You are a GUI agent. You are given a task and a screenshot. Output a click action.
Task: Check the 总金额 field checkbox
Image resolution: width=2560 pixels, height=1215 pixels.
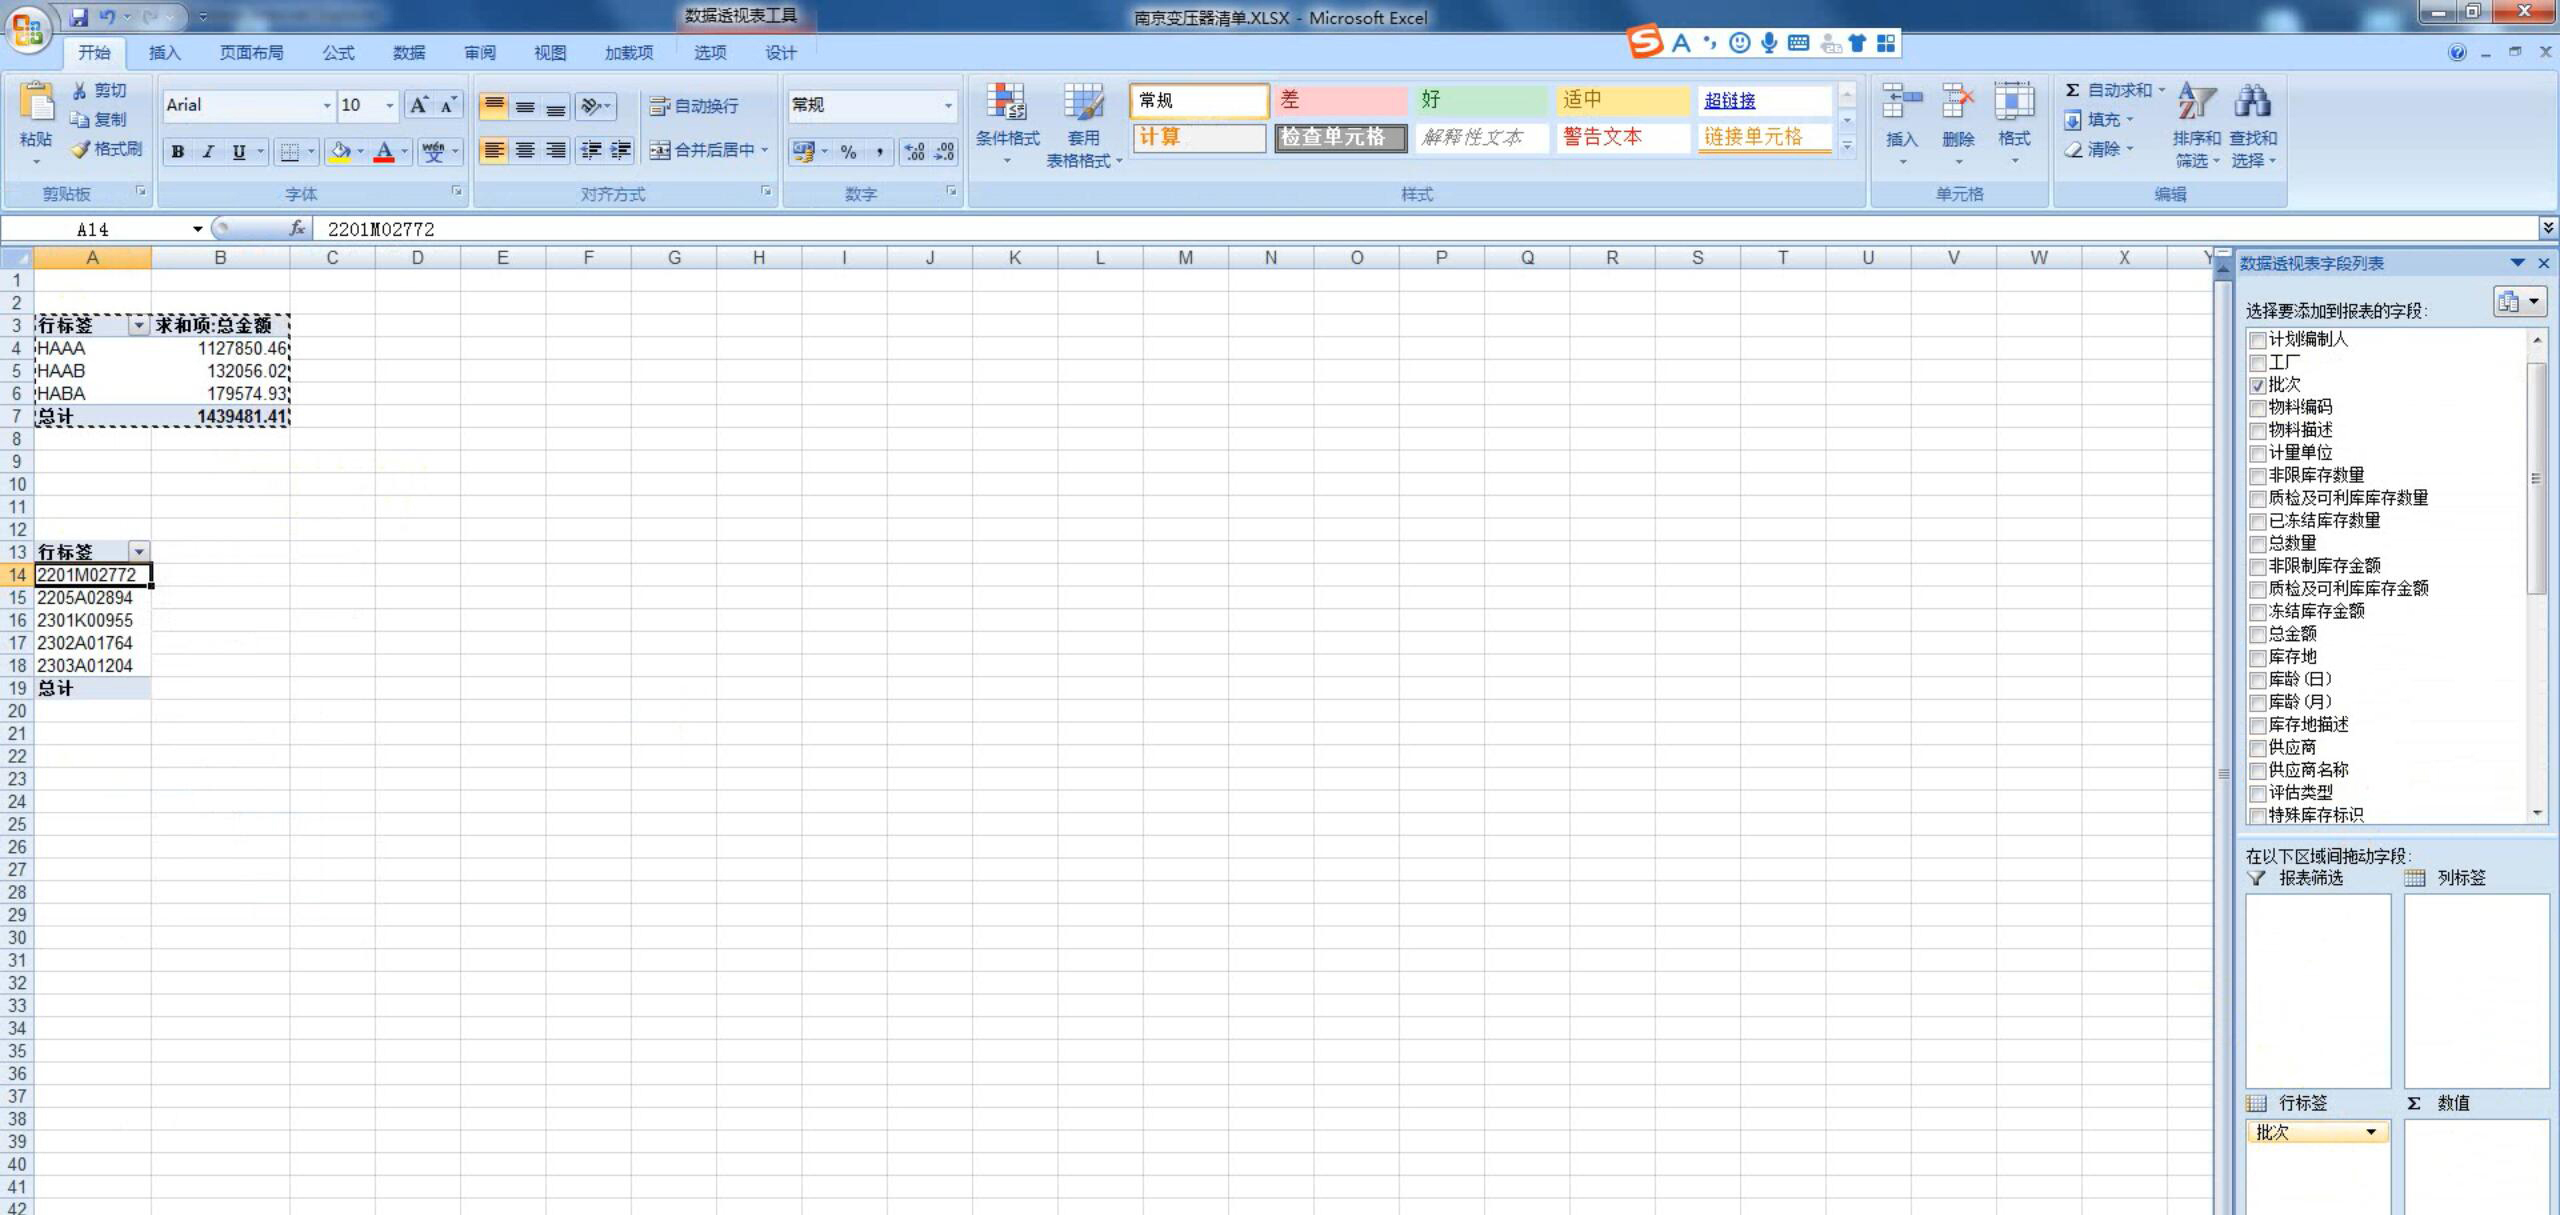click(2257, 635)
